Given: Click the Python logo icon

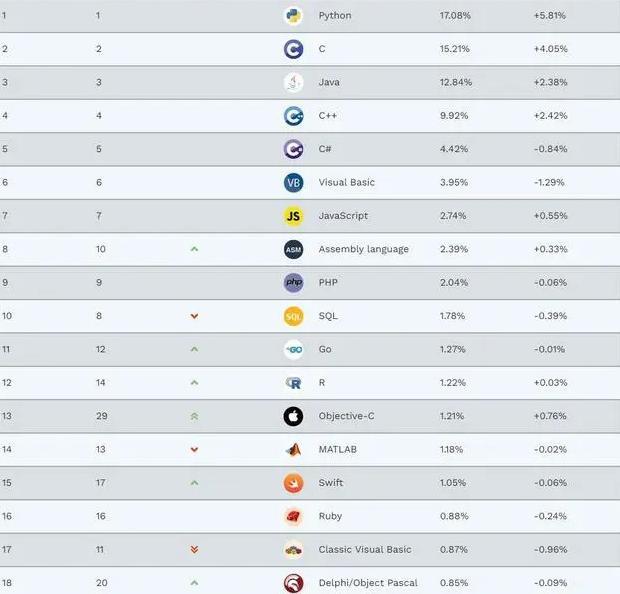Looking at the screenshot, I should (293, 16).
